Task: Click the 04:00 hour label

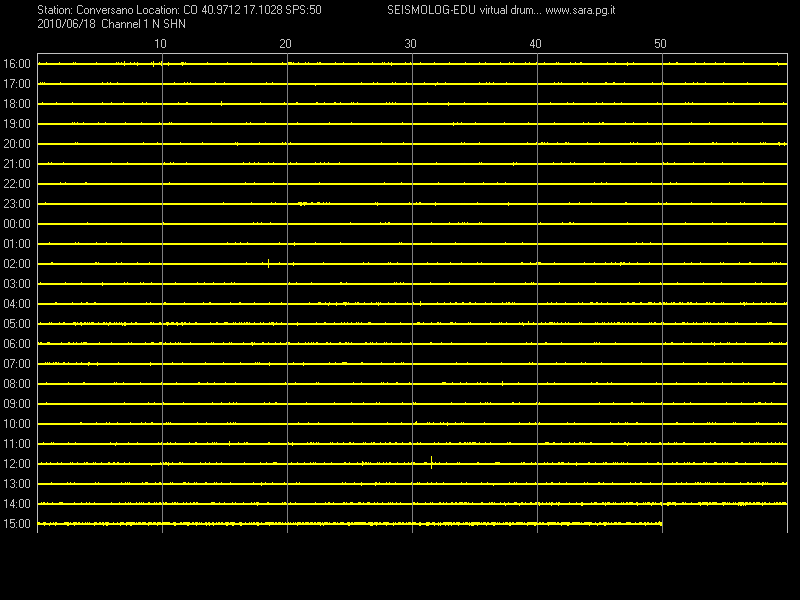Action: click(x=17, y=304)
